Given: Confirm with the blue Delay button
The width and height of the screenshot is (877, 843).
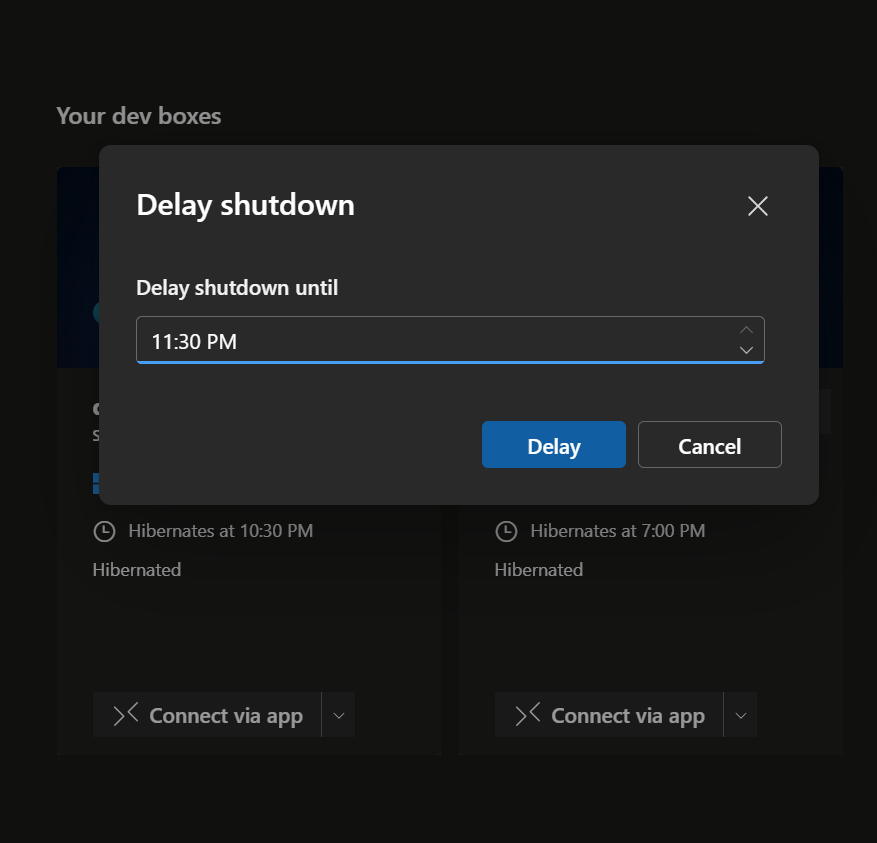Looking at the screenshot, I should (554, 445).
